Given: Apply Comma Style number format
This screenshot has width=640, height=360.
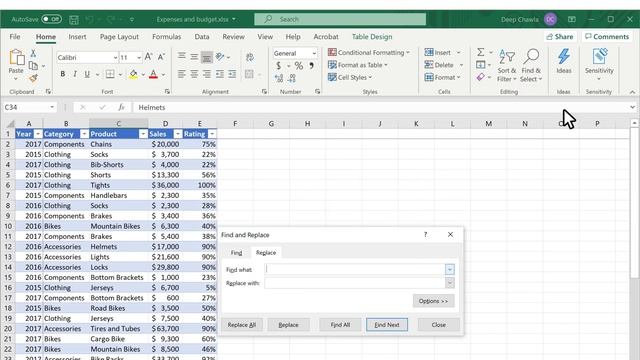Looking at the screenshot, I should click(x=311, y=66).
